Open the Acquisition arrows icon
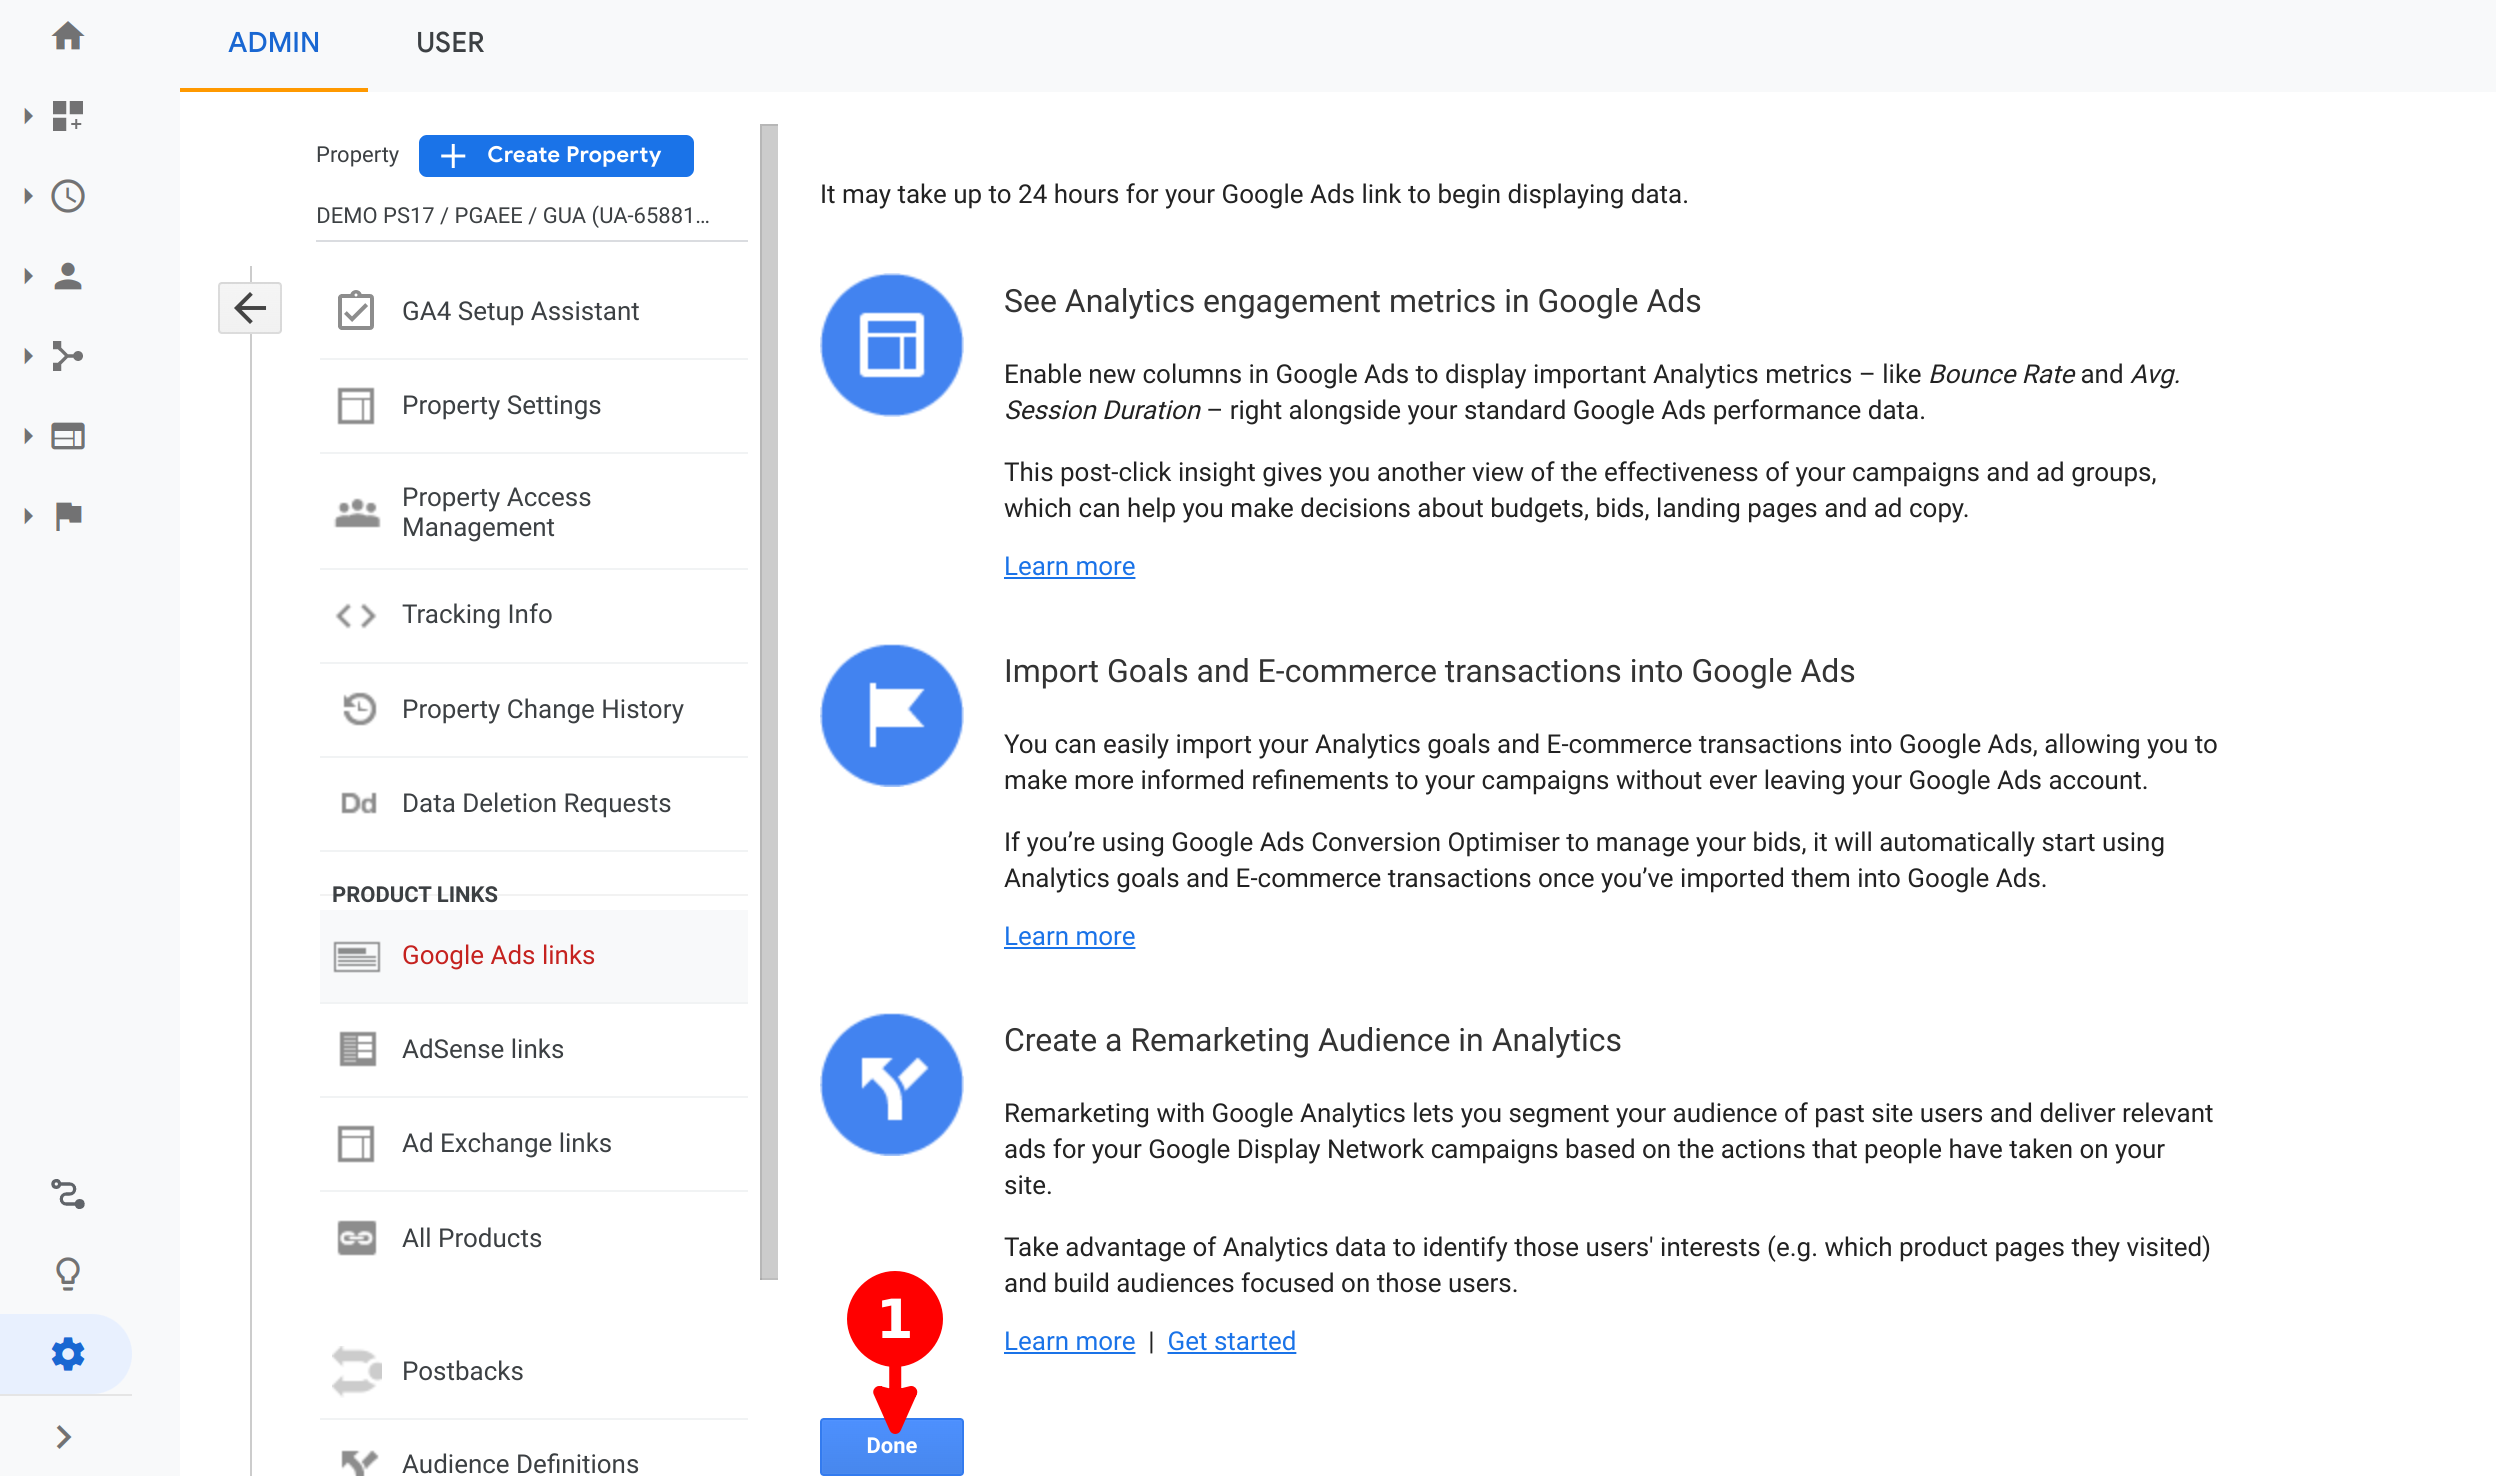Viewport: 2496px width, 1476px height. click(68, 356)
